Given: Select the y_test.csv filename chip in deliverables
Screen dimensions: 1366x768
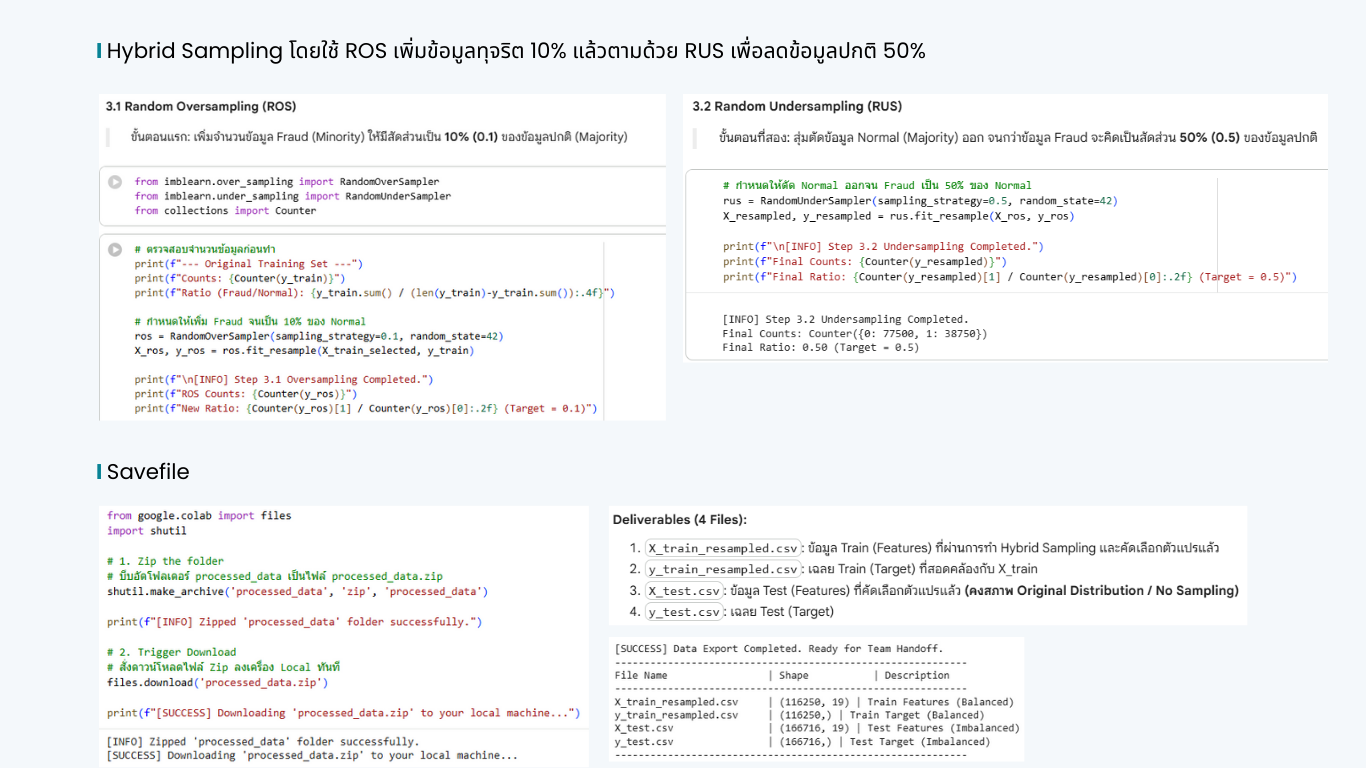Looking at the screenshot, I should pyautogui.click(x=684, y=612).
